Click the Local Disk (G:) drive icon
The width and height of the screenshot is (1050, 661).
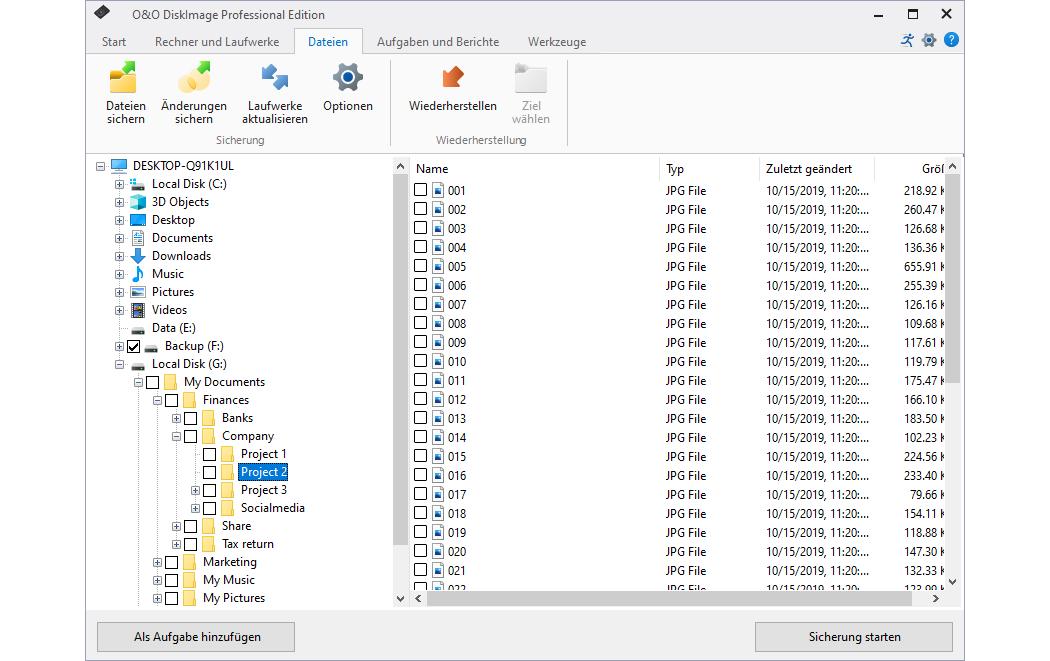click(138, 365)
